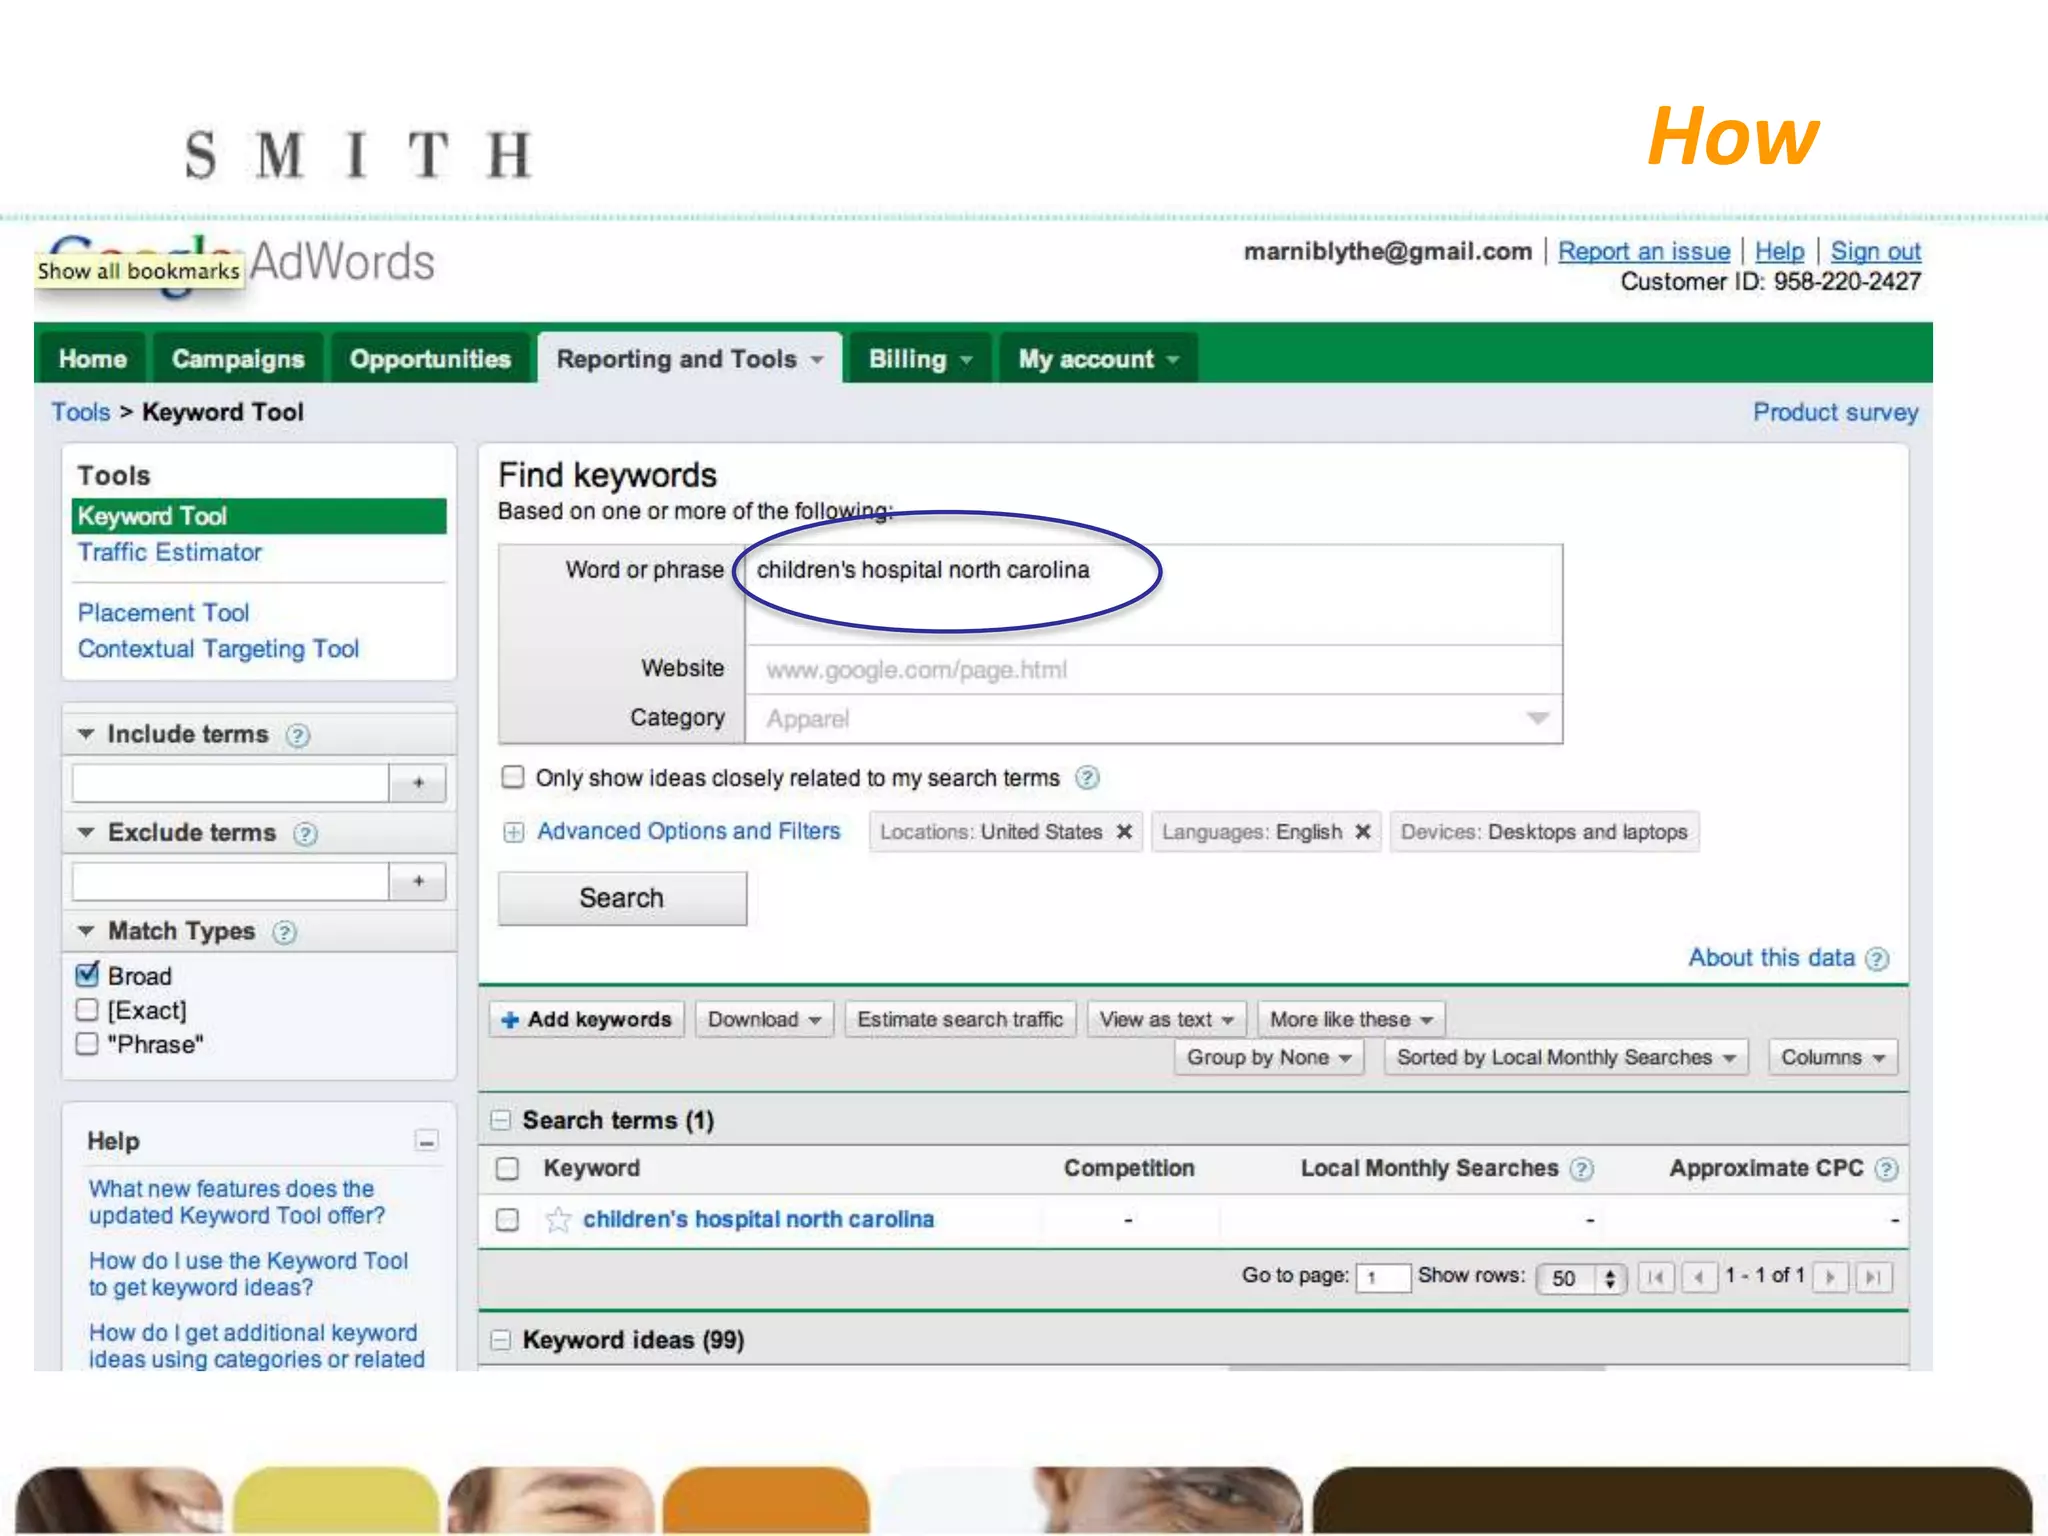Remove the Languages: English filter
Viewport: 2048px width, 1536px height.
coord(1362,832)
